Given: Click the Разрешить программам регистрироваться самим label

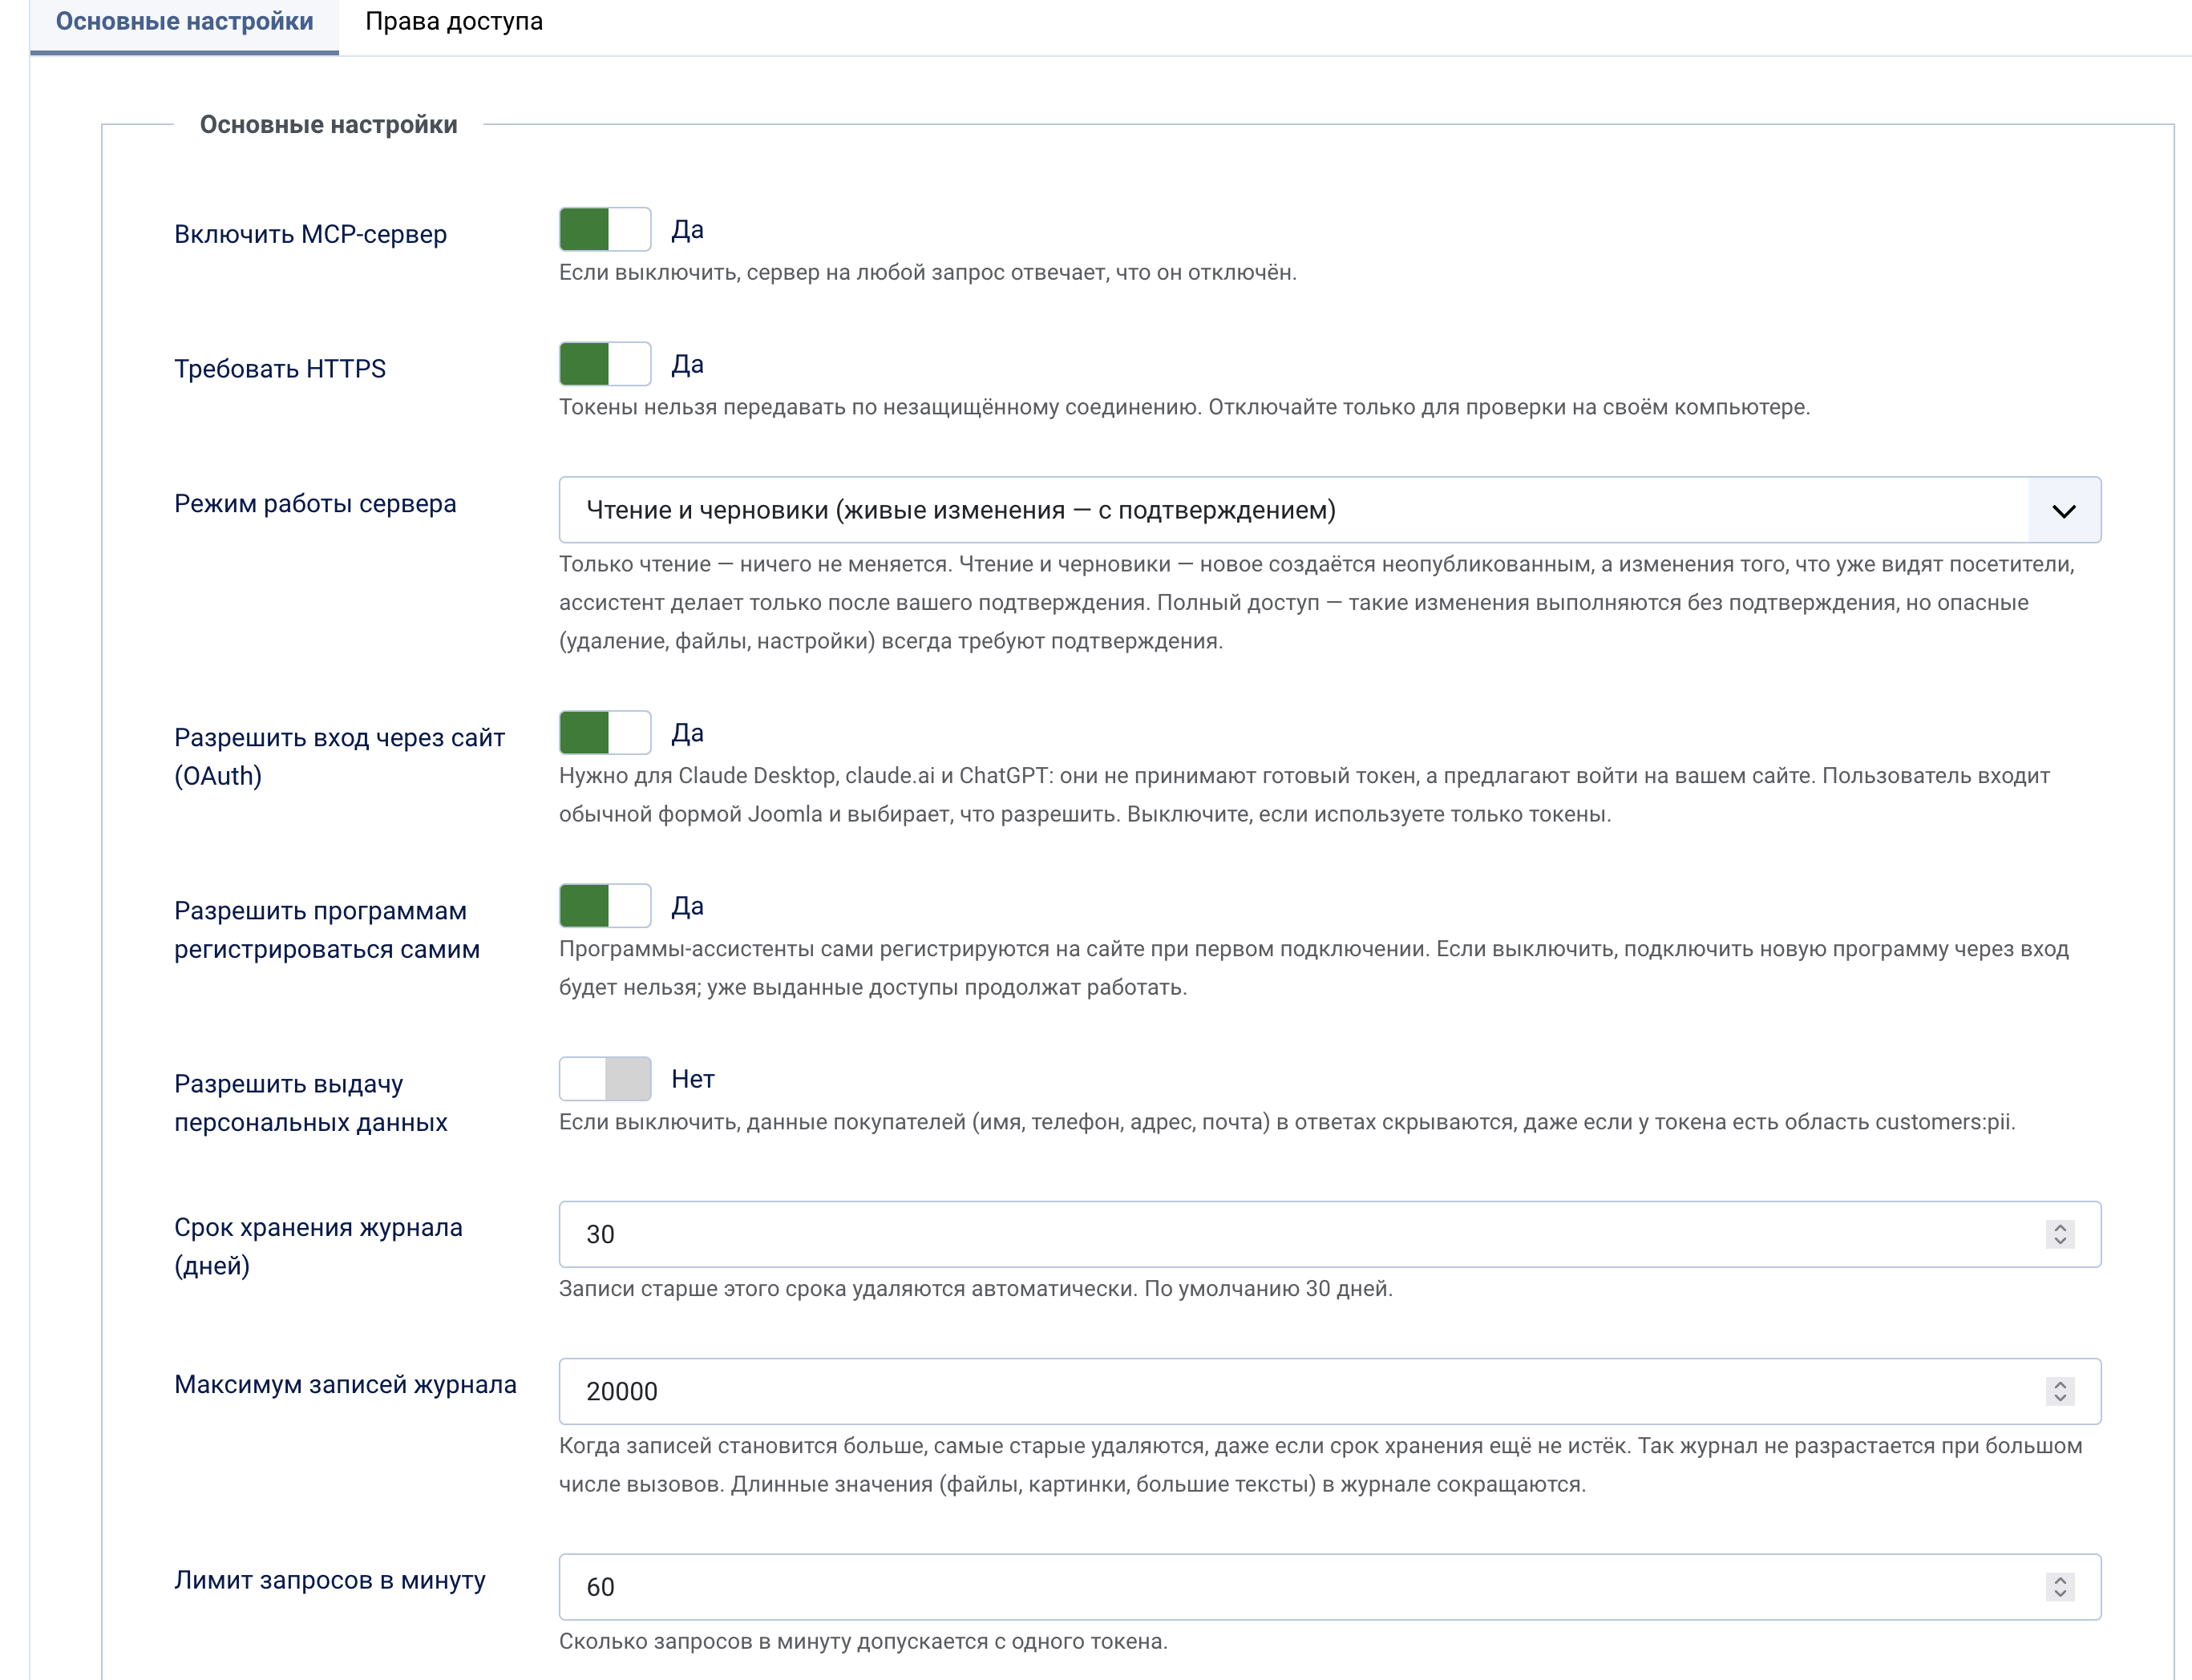Looking at the screenshot, I should coord(327,929).
